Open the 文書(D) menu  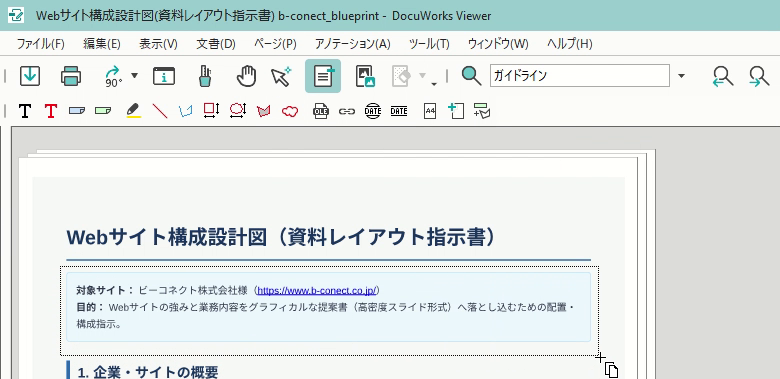216,44
